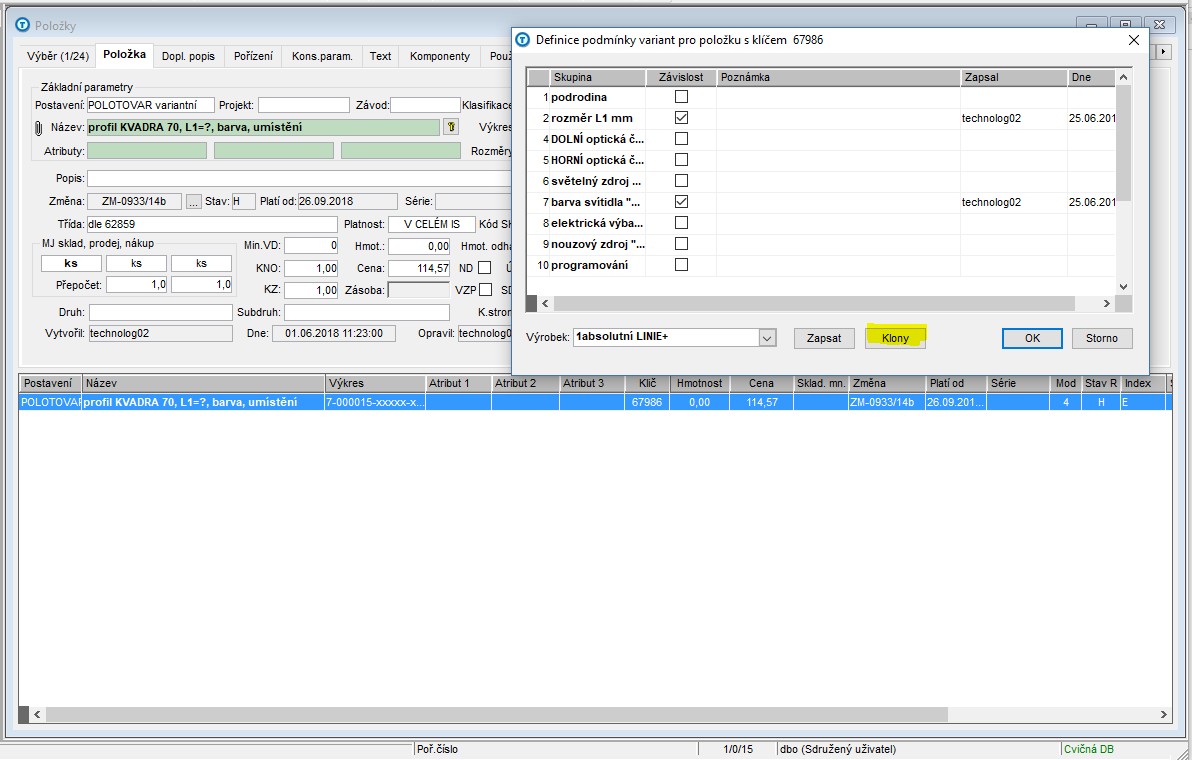Click the Cena column header in grid
The image size is (1192, 760).
761,383
